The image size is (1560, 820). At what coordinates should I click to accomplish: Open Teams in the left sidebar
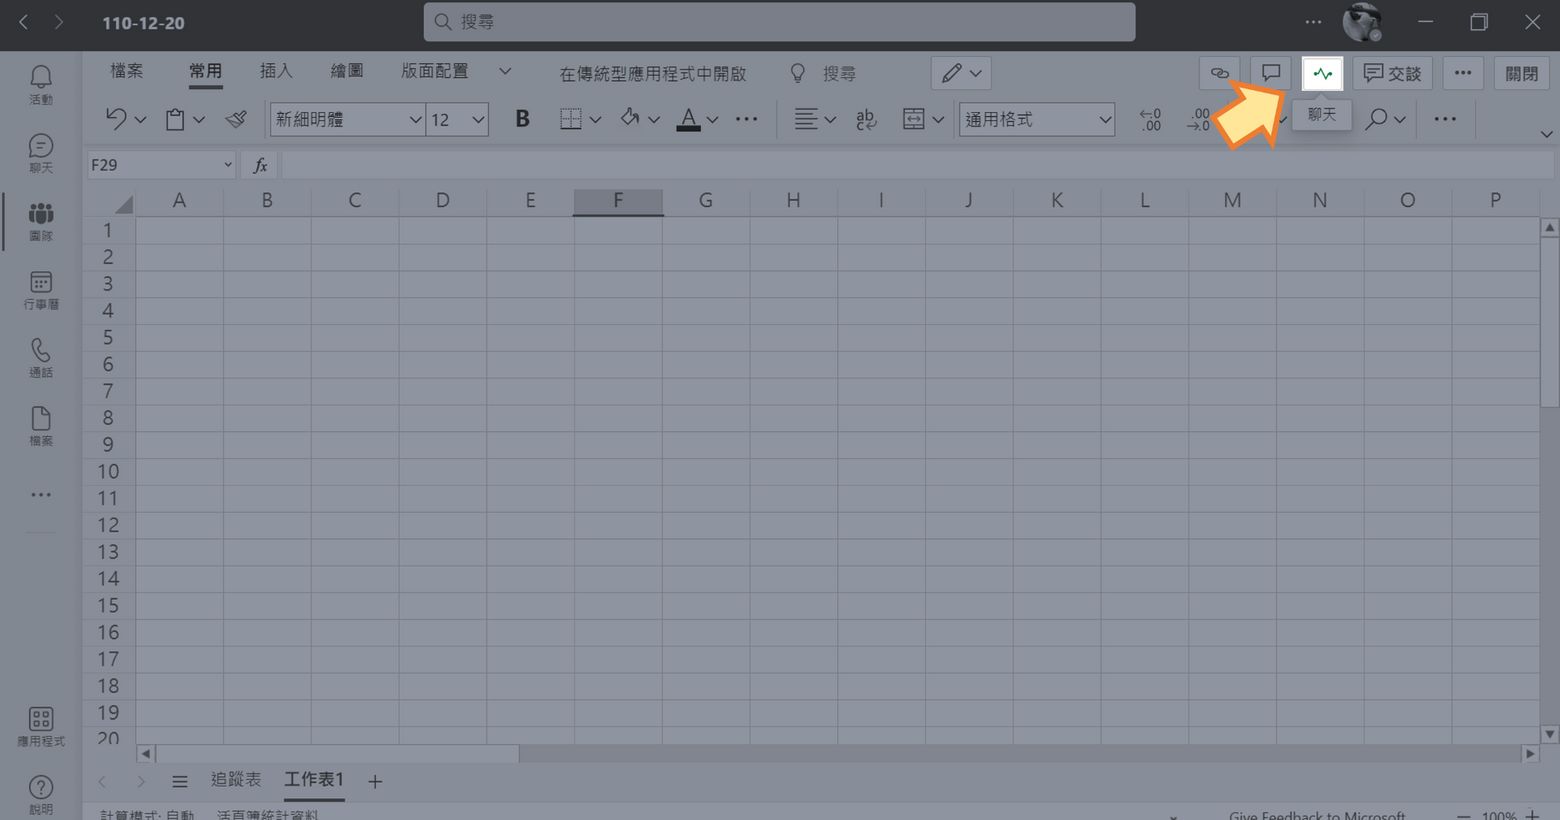41,221
